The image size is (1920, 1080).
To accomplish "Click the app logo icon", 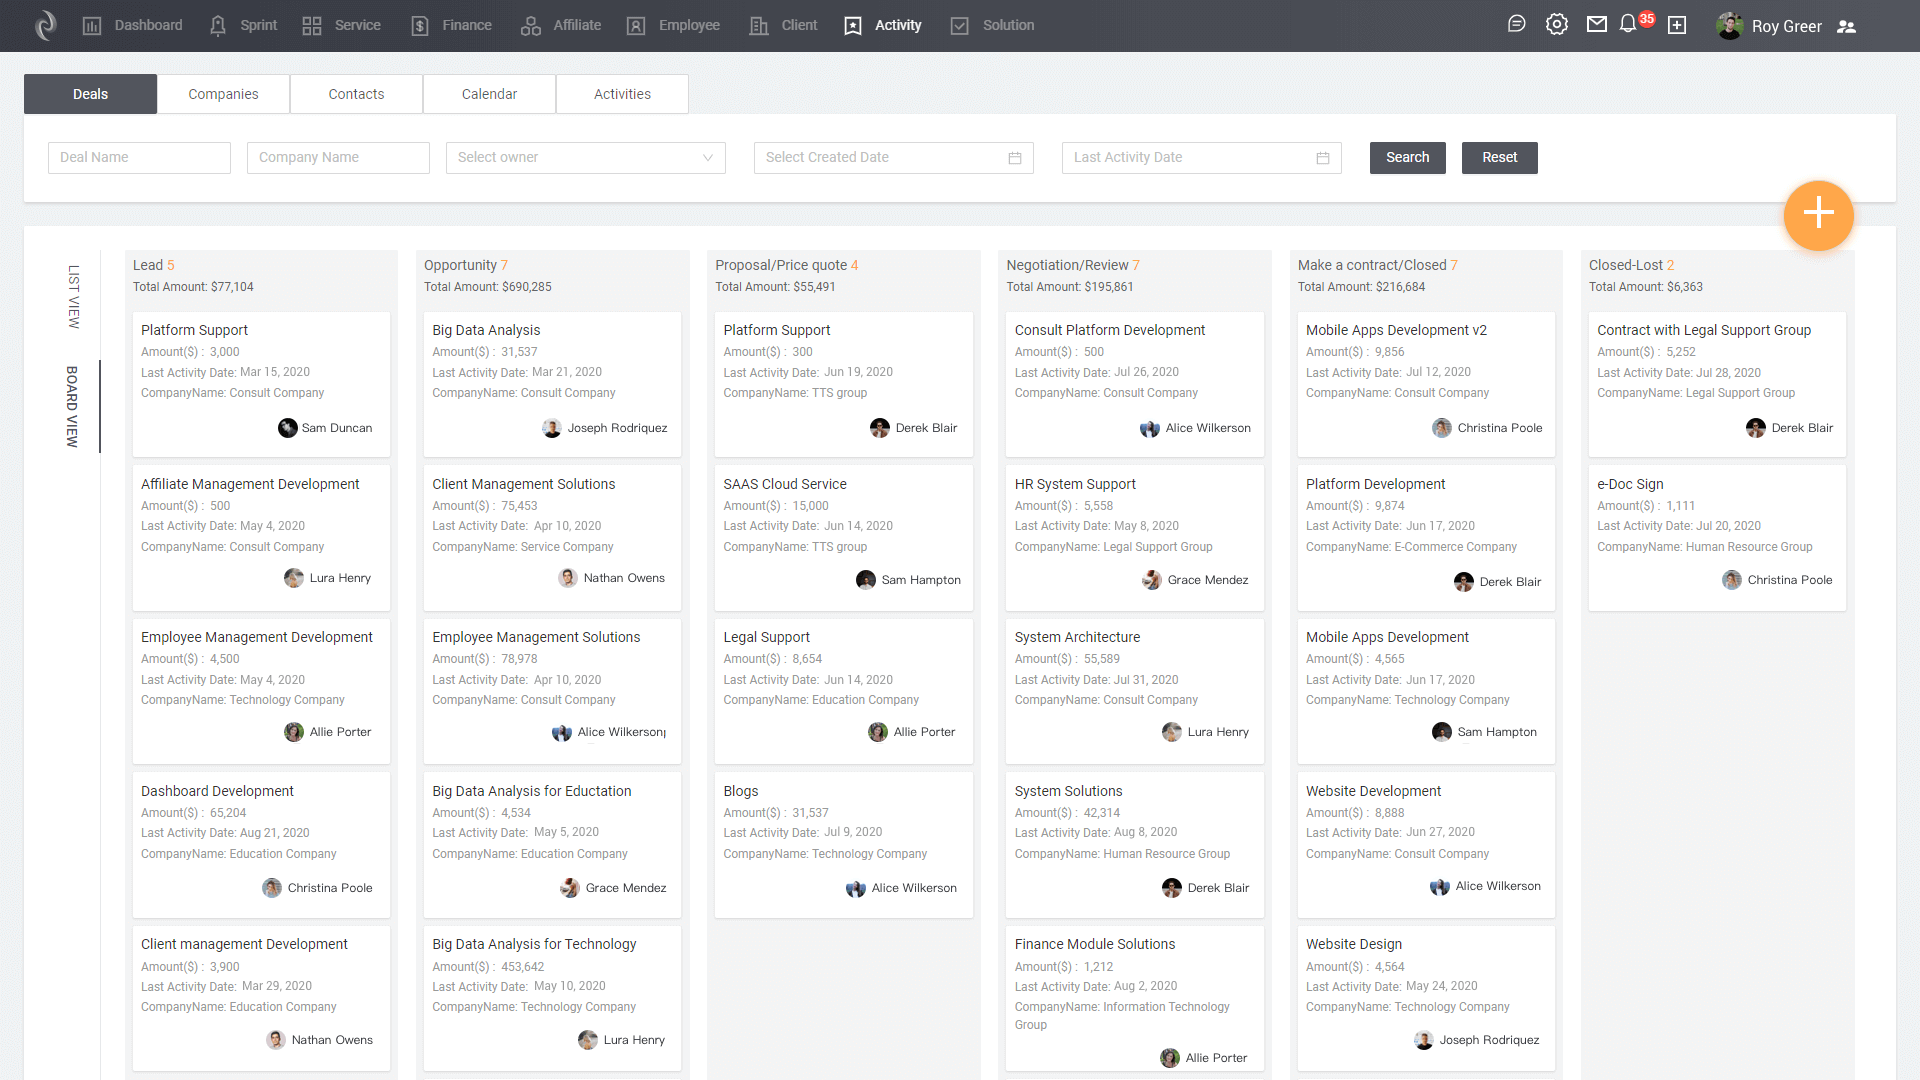I will tap(46, 25).
